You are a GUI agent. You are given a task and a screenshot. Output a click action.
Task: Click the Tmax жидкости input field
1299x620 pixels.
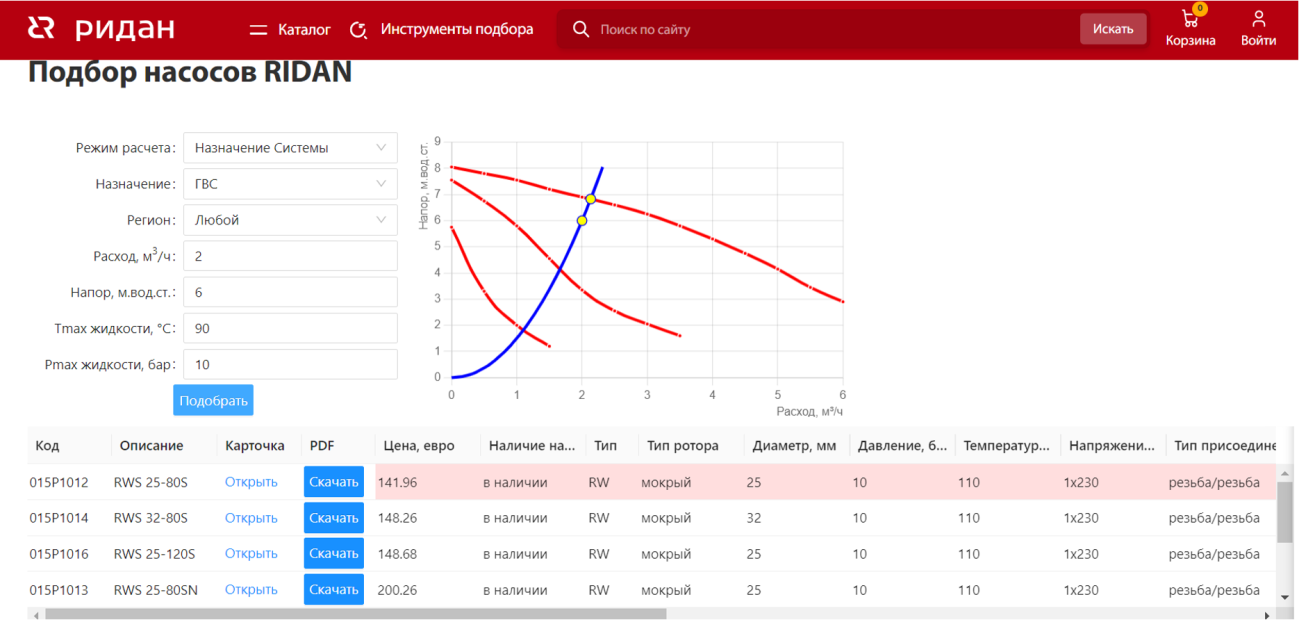point(290,328)
